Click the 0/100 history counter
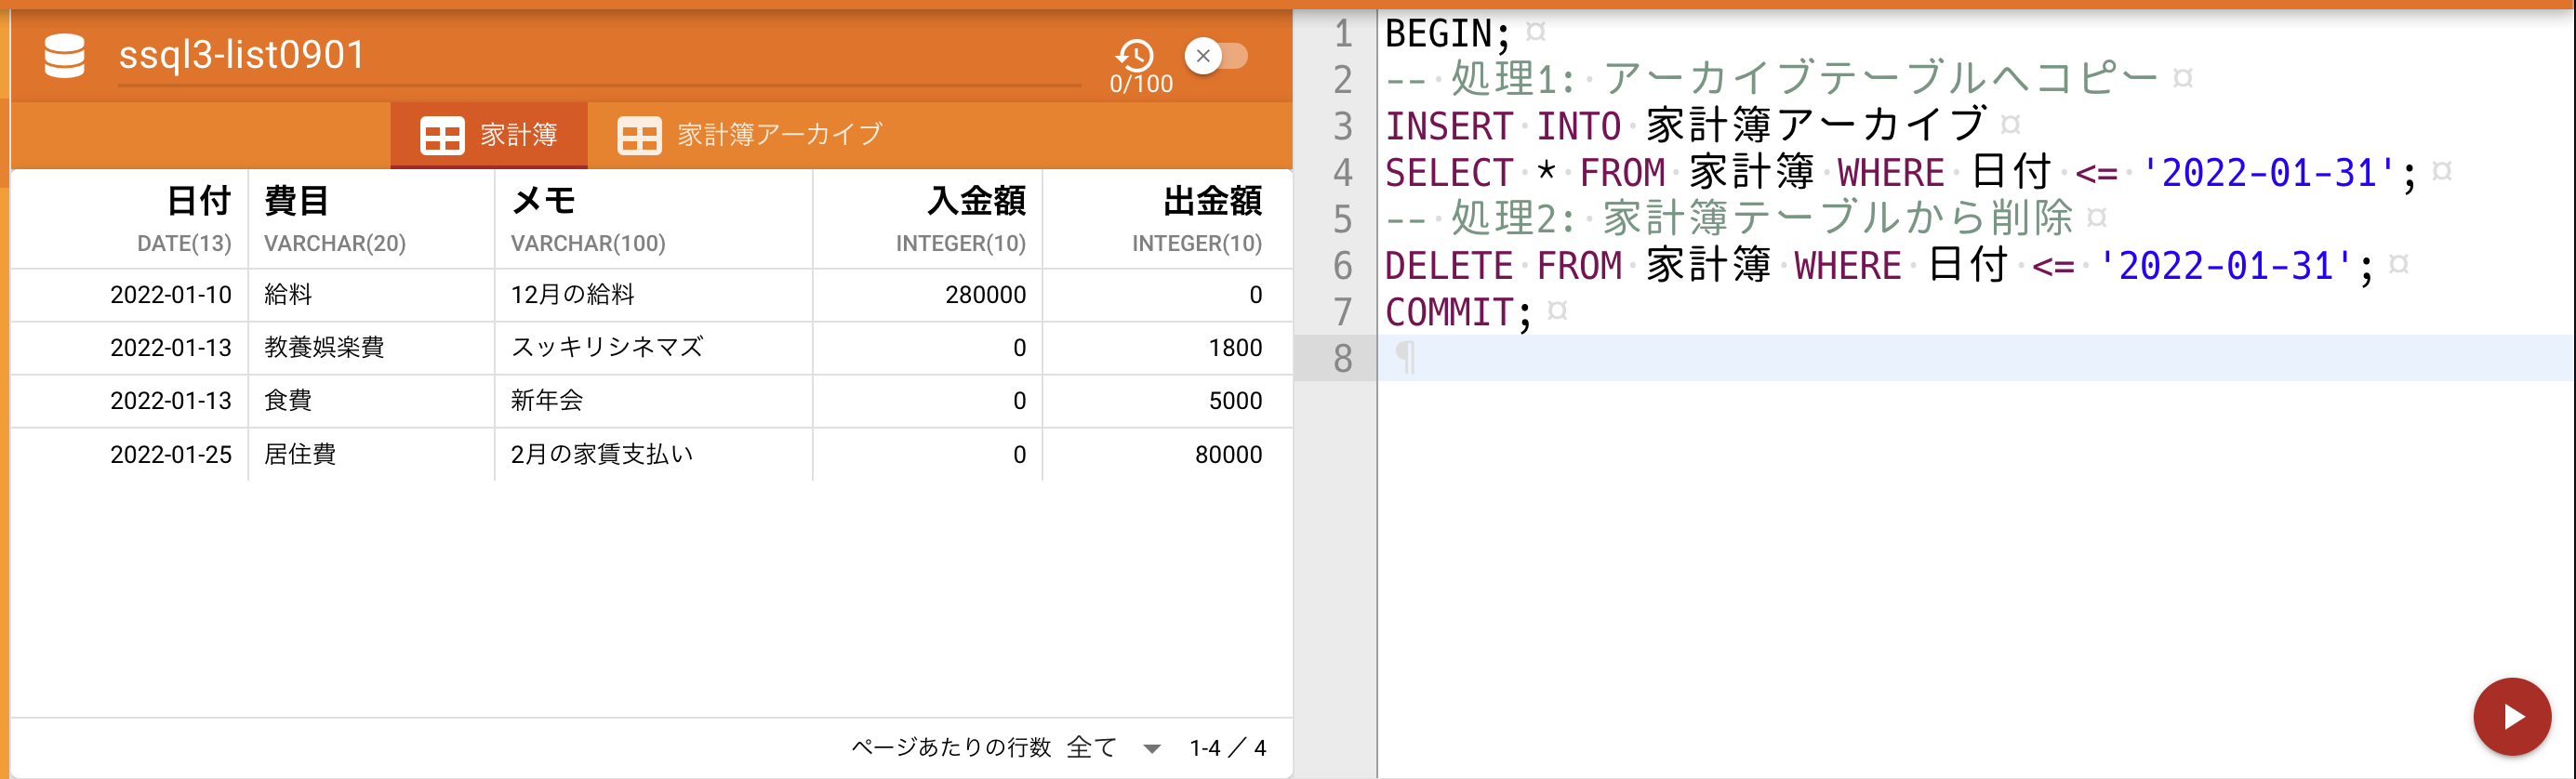 point(1141,84)
